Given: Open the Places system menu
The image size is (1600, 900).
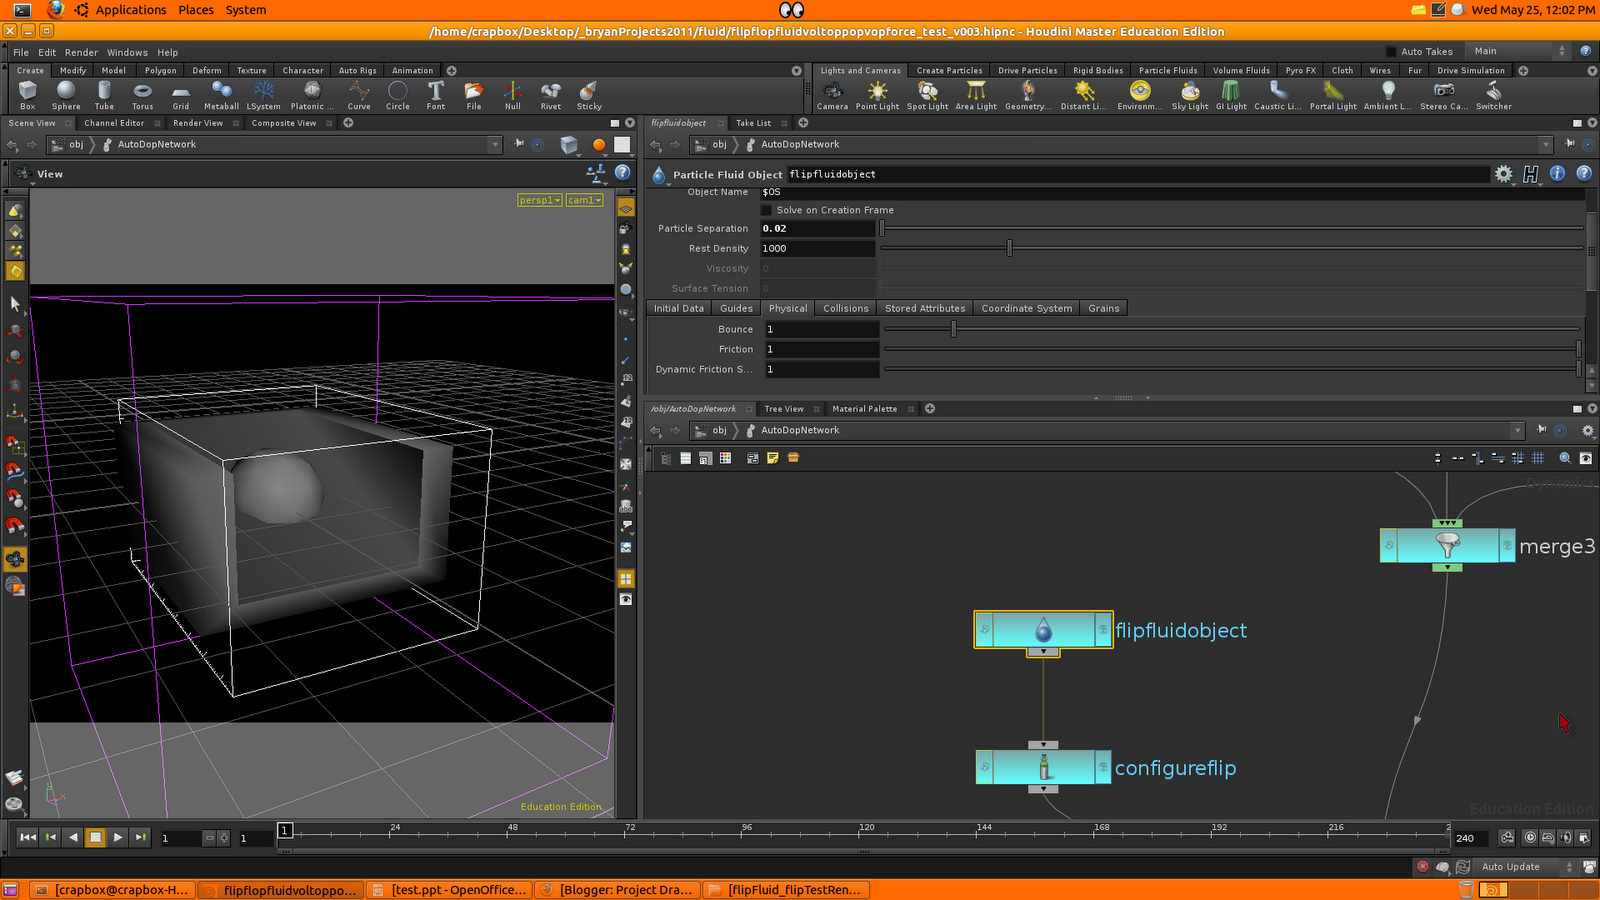Looking at the screenshot, I should pyautogui.click(x=196, y=10).
